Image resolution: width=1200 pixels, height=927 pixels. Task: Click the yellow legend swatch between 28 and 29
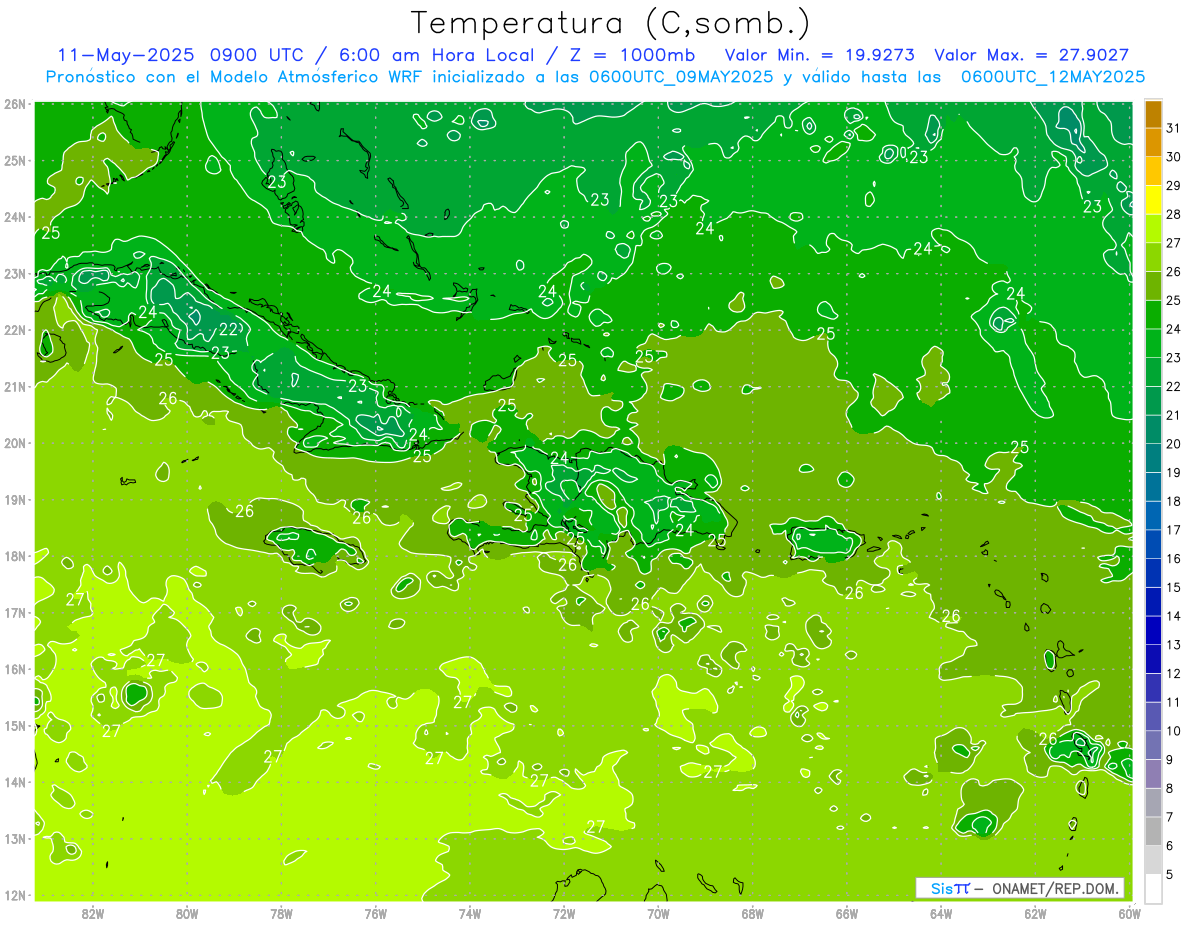(1153, 200)
